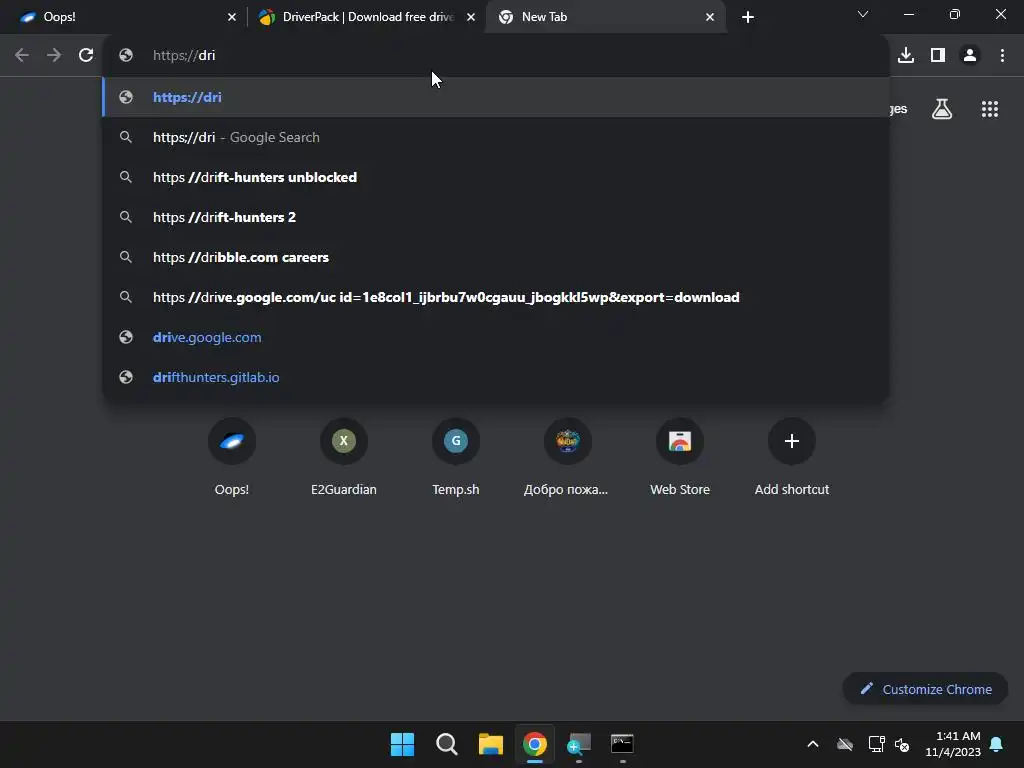Click the browser forward arrow
This screenshot has width=1024, height=768.
(54, 56)
